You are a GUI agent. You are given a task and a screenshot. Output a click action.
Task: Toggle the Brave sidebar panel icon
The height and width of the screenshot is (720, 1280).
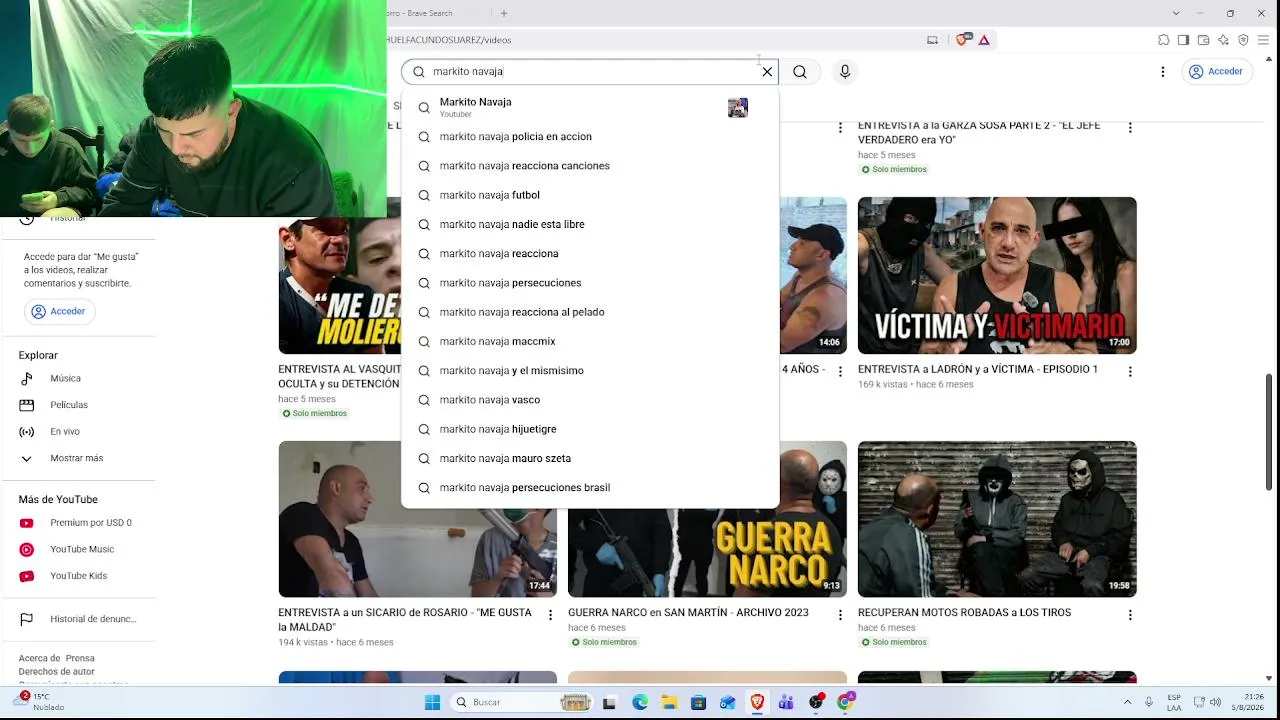point(1183,40)
